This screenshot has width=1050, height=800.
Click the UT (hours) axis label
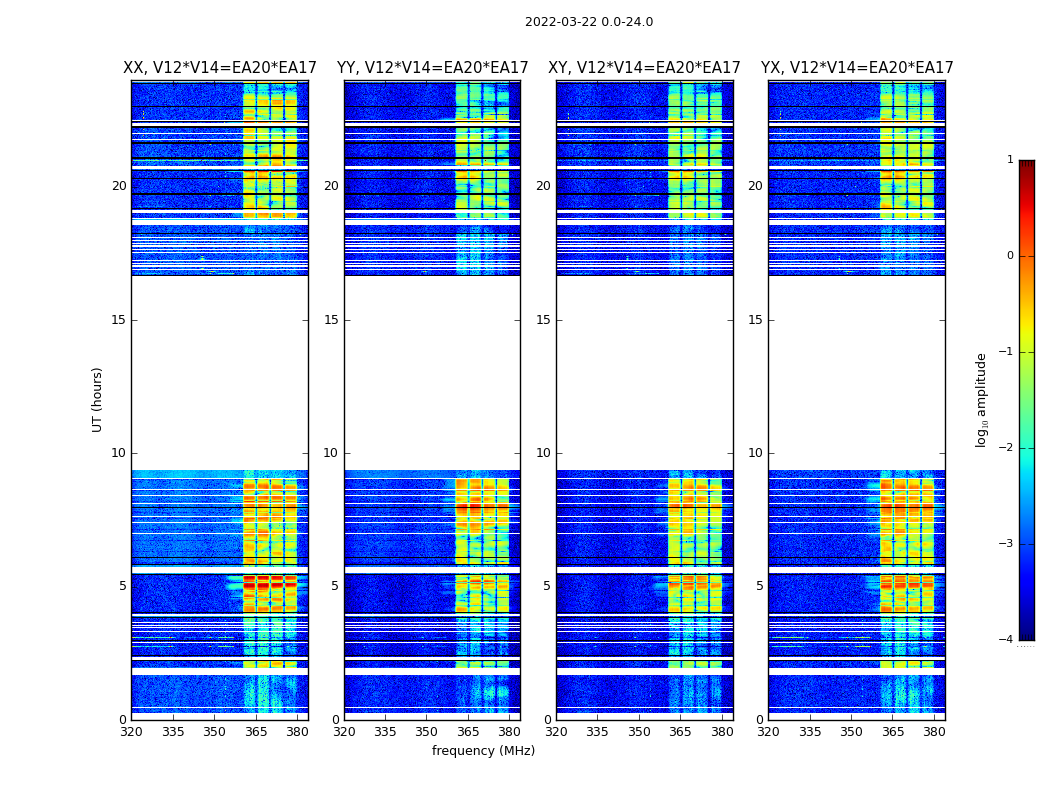[97, 400]
